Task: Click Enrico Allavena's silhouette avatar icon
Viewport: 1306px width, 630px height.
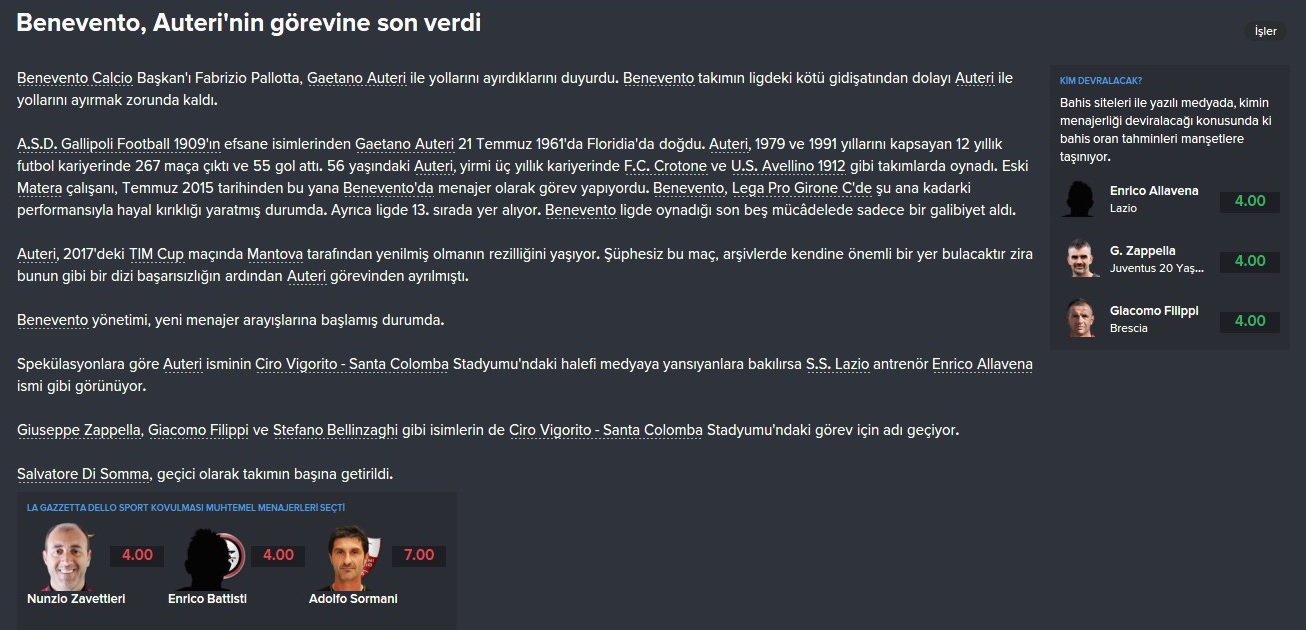Action: coord(1082,199)
